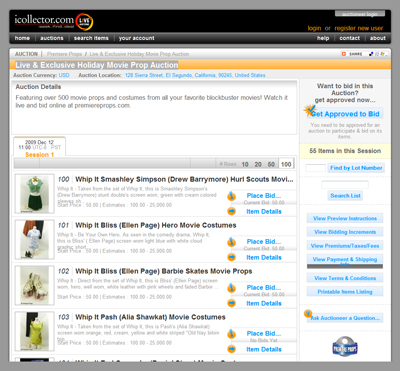
Task: Click the '55 Items in this Session' text
Action: point(345,151)
